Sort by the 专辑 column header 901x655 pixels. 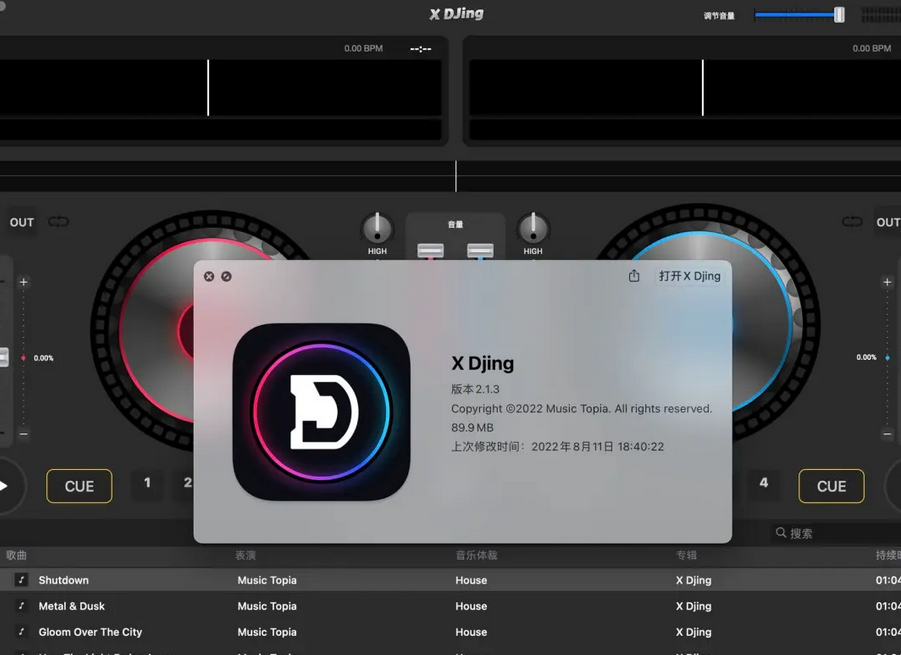pos(686,555)
